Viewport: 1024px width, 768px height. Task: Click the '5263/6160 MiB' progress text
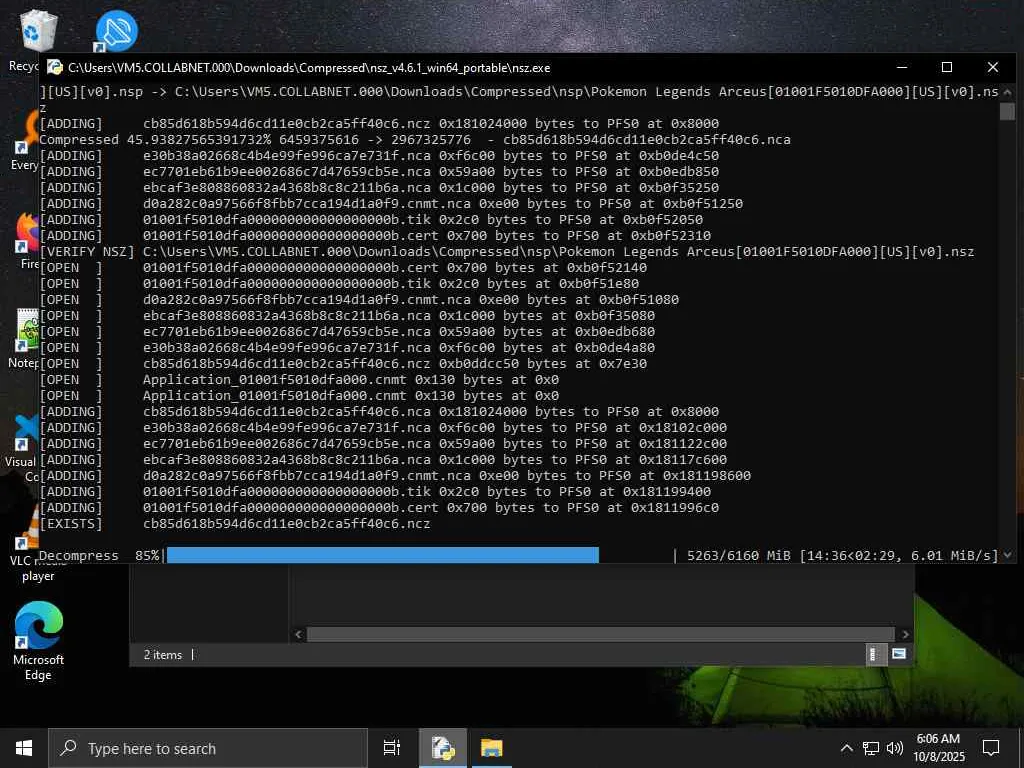pos(738,555)
